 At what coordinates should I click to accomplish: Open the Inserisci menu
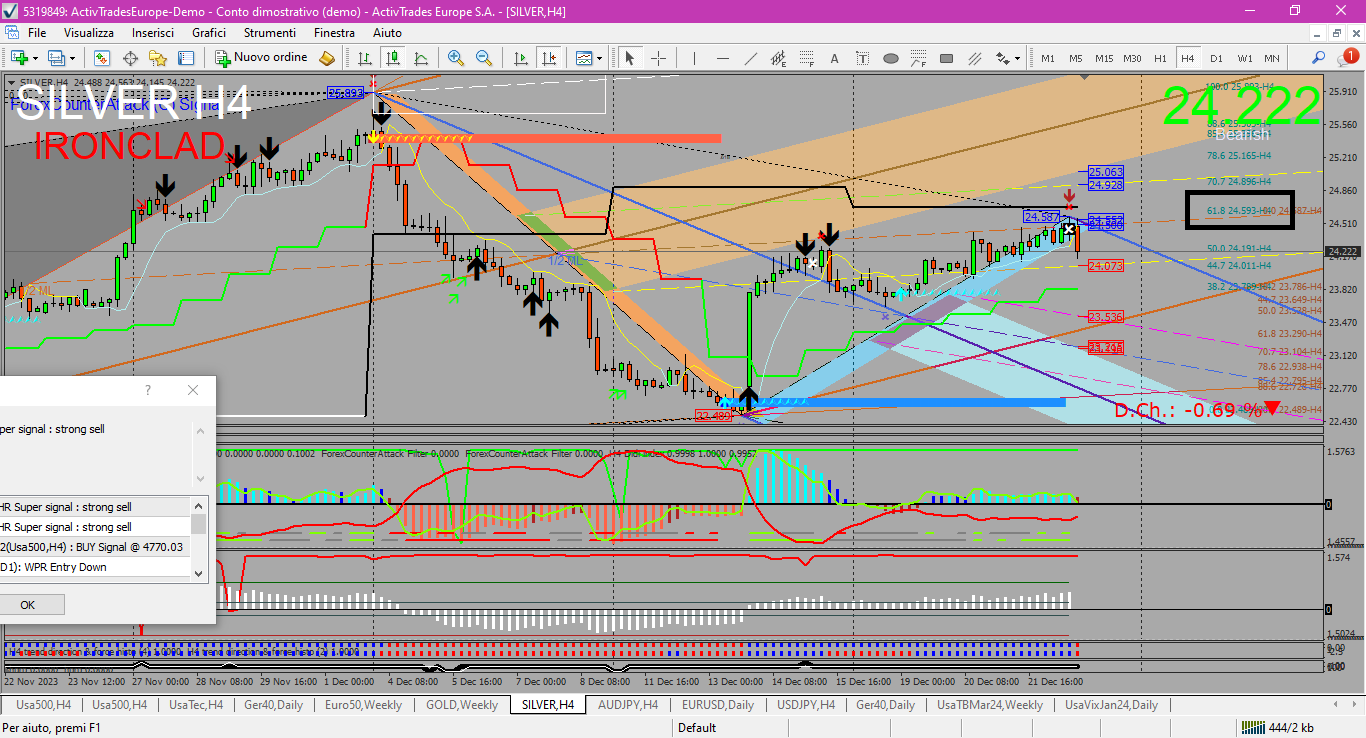(153, 33)
